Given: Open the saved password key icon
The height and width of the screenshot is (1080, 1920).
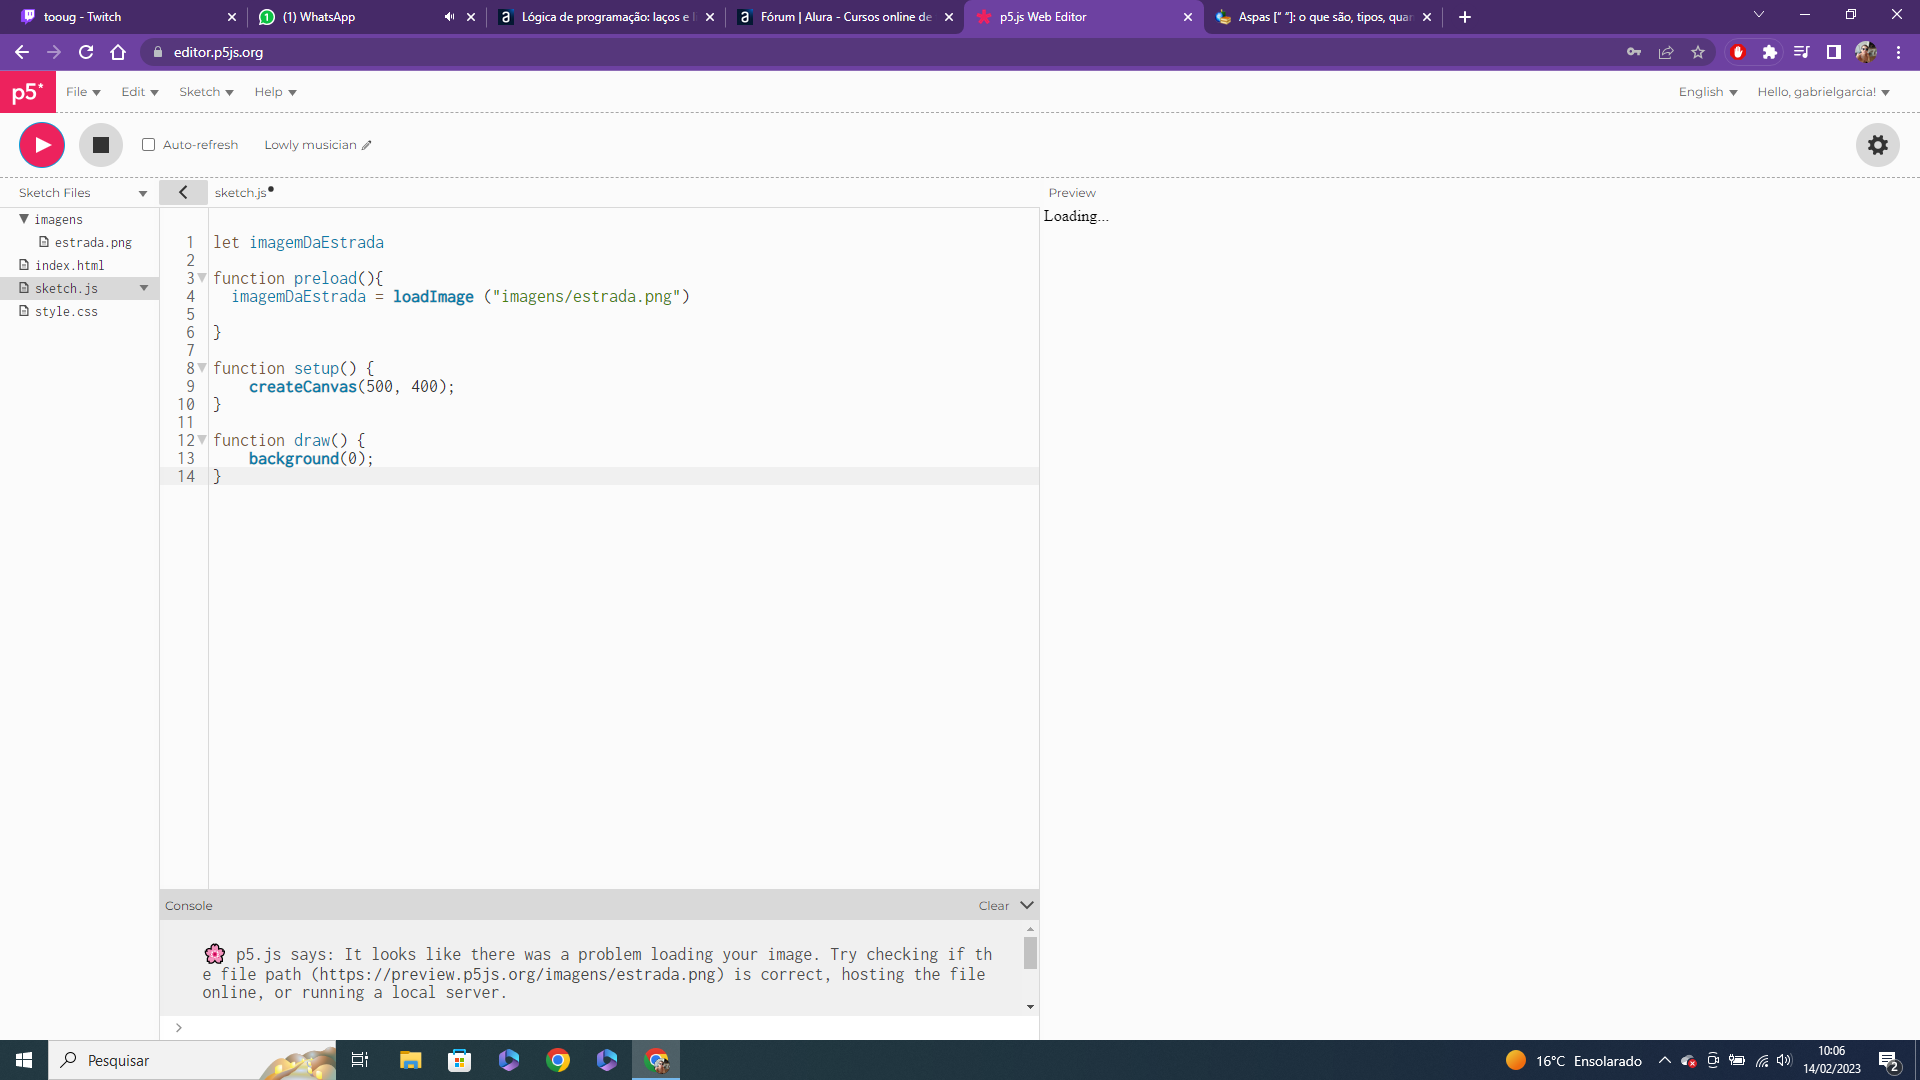Looking at the screenshot, I should point(1634,52).
